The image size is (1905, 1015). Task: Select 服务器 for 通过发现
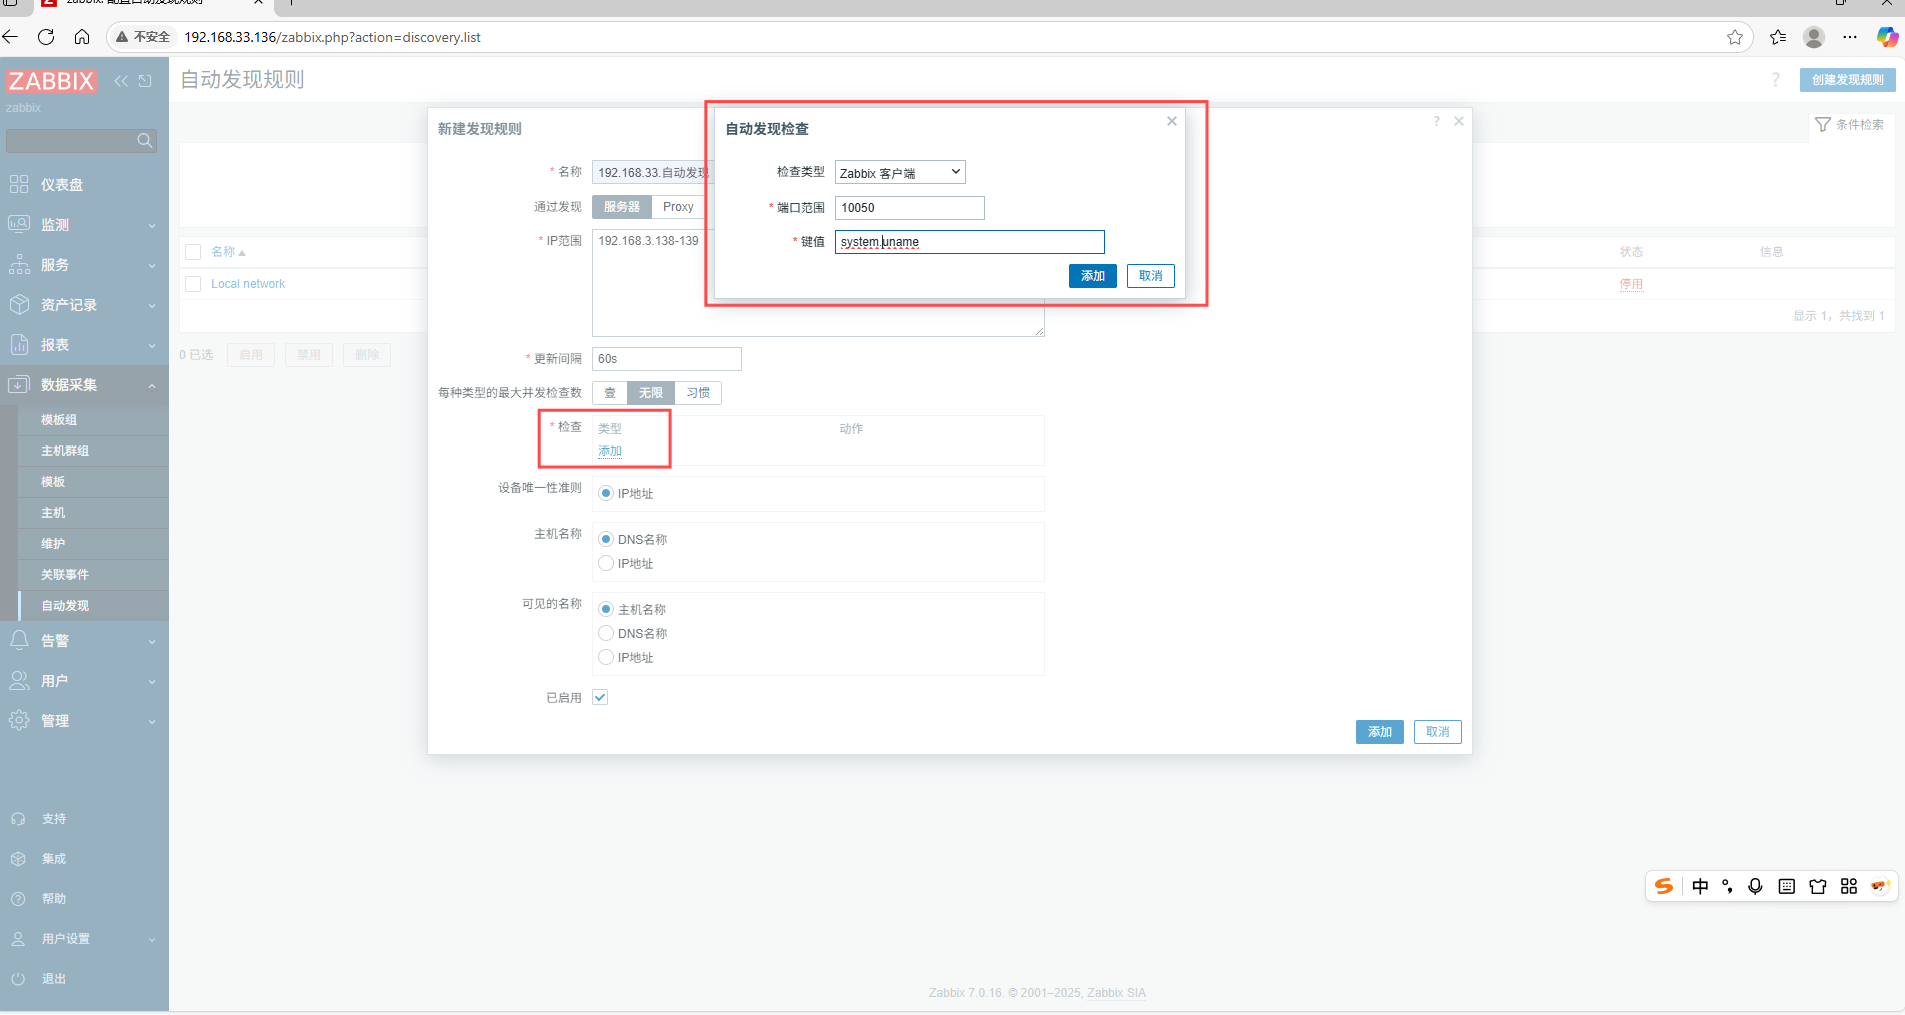(x=622, y=207)
